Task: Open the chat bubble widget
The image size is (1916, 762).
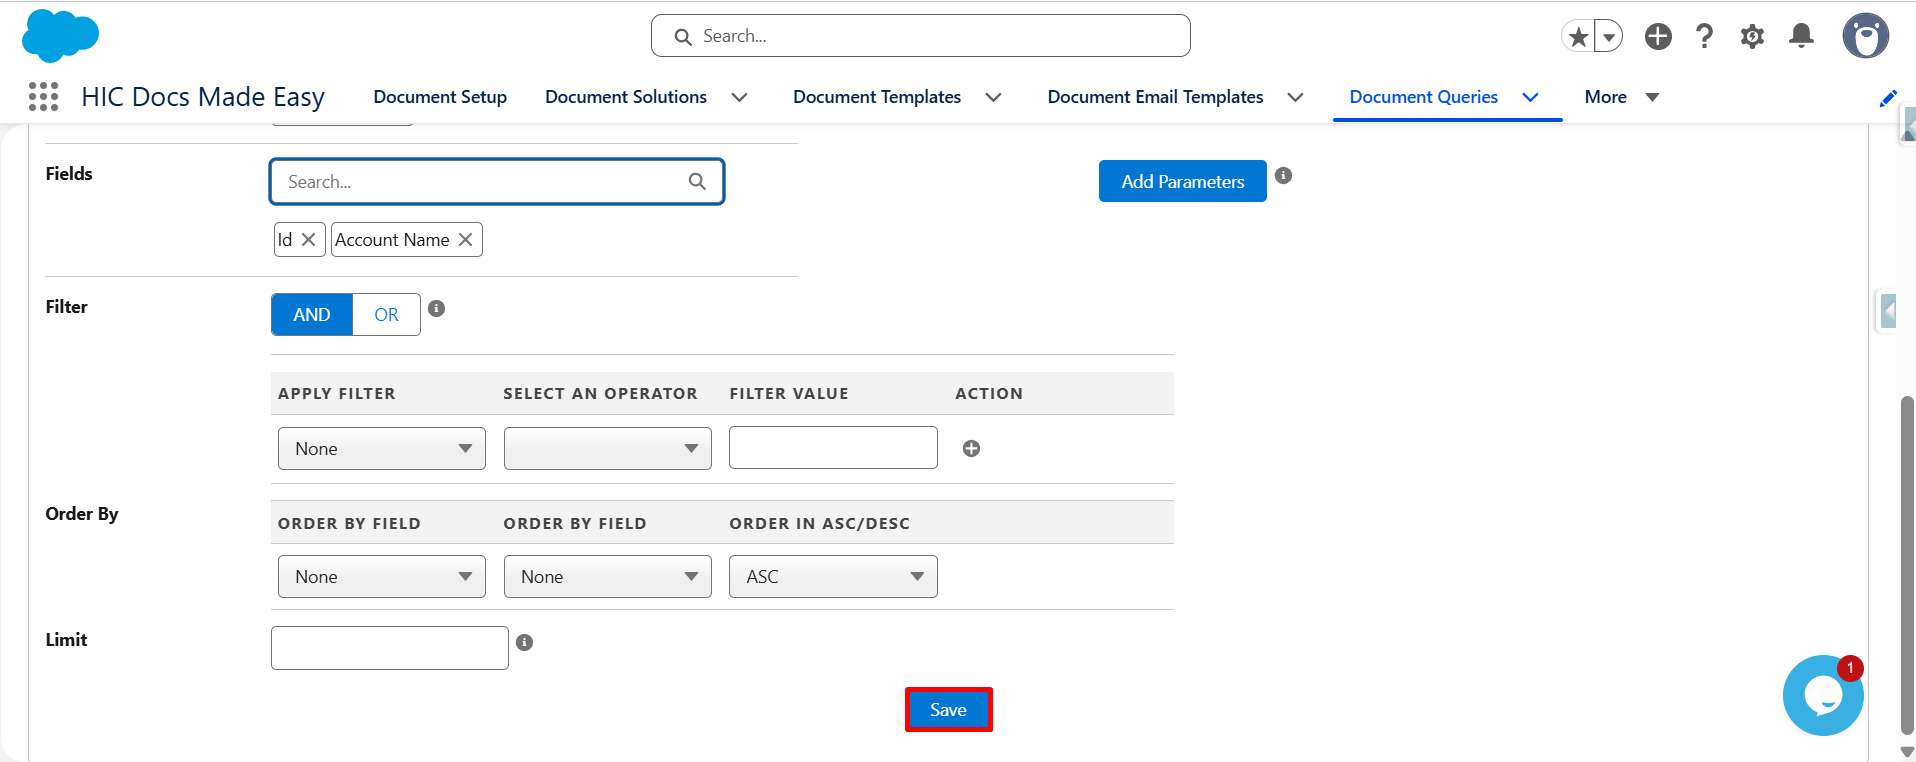Action: (x=1823, y=696)
